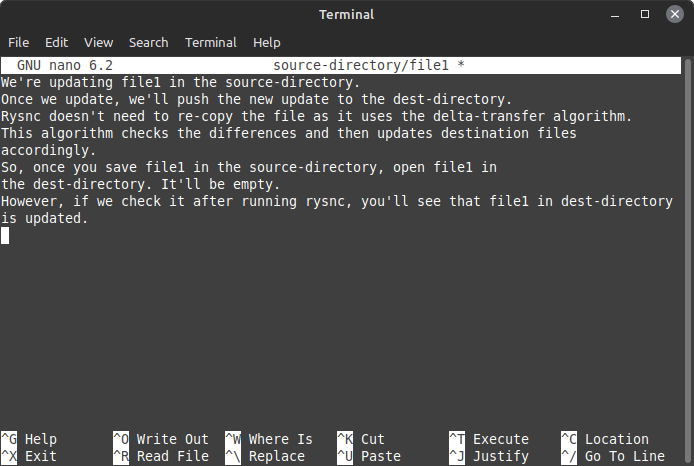Click the ^O Write Out shortcut

160,439
